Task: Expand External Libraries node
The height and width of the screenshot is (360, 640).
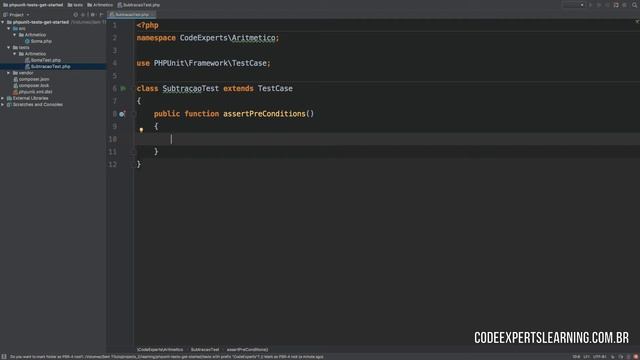Action: coord(3,98)
